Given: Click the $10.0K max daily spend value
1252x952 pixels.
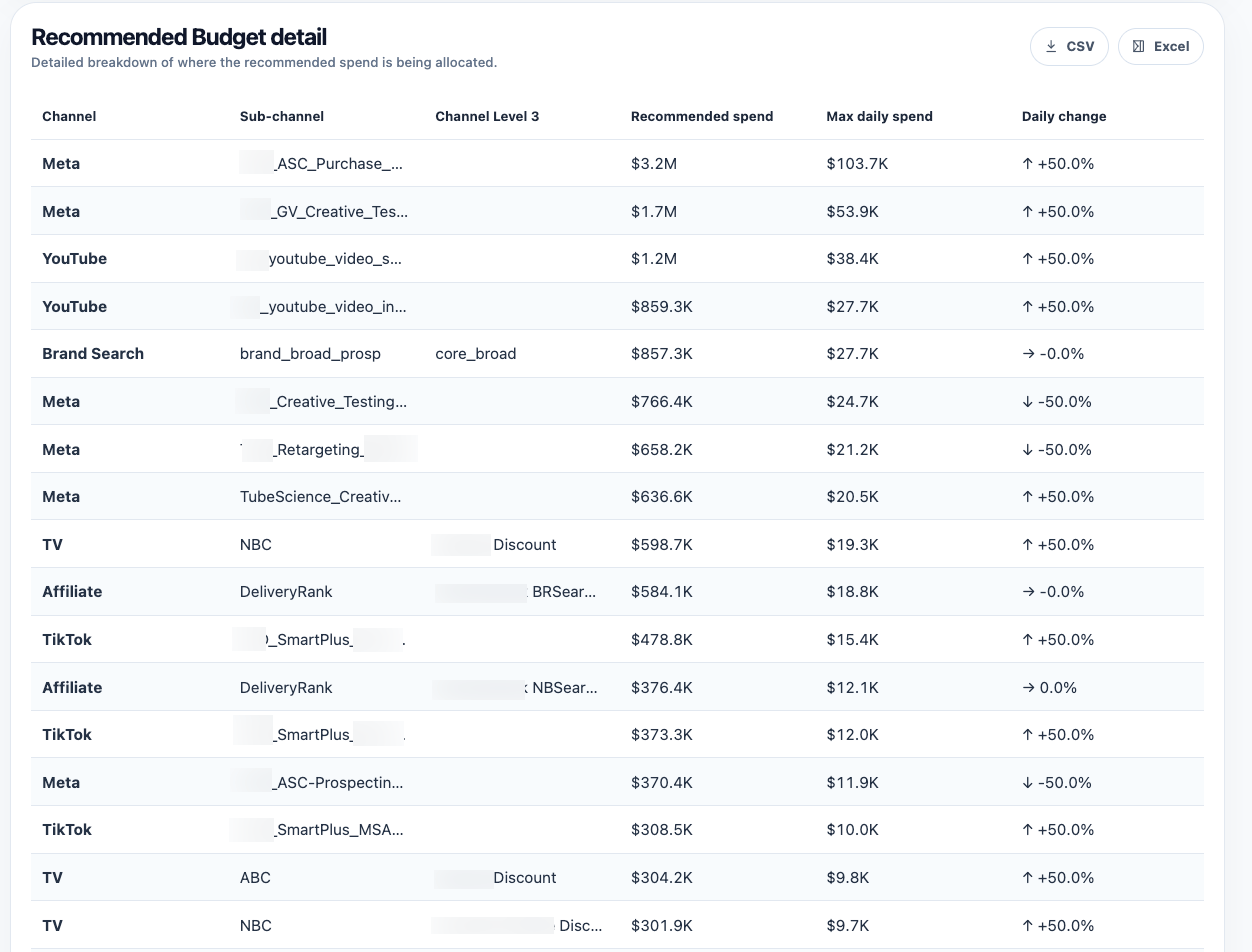Looking at the screenshot, I should point(852,829).
